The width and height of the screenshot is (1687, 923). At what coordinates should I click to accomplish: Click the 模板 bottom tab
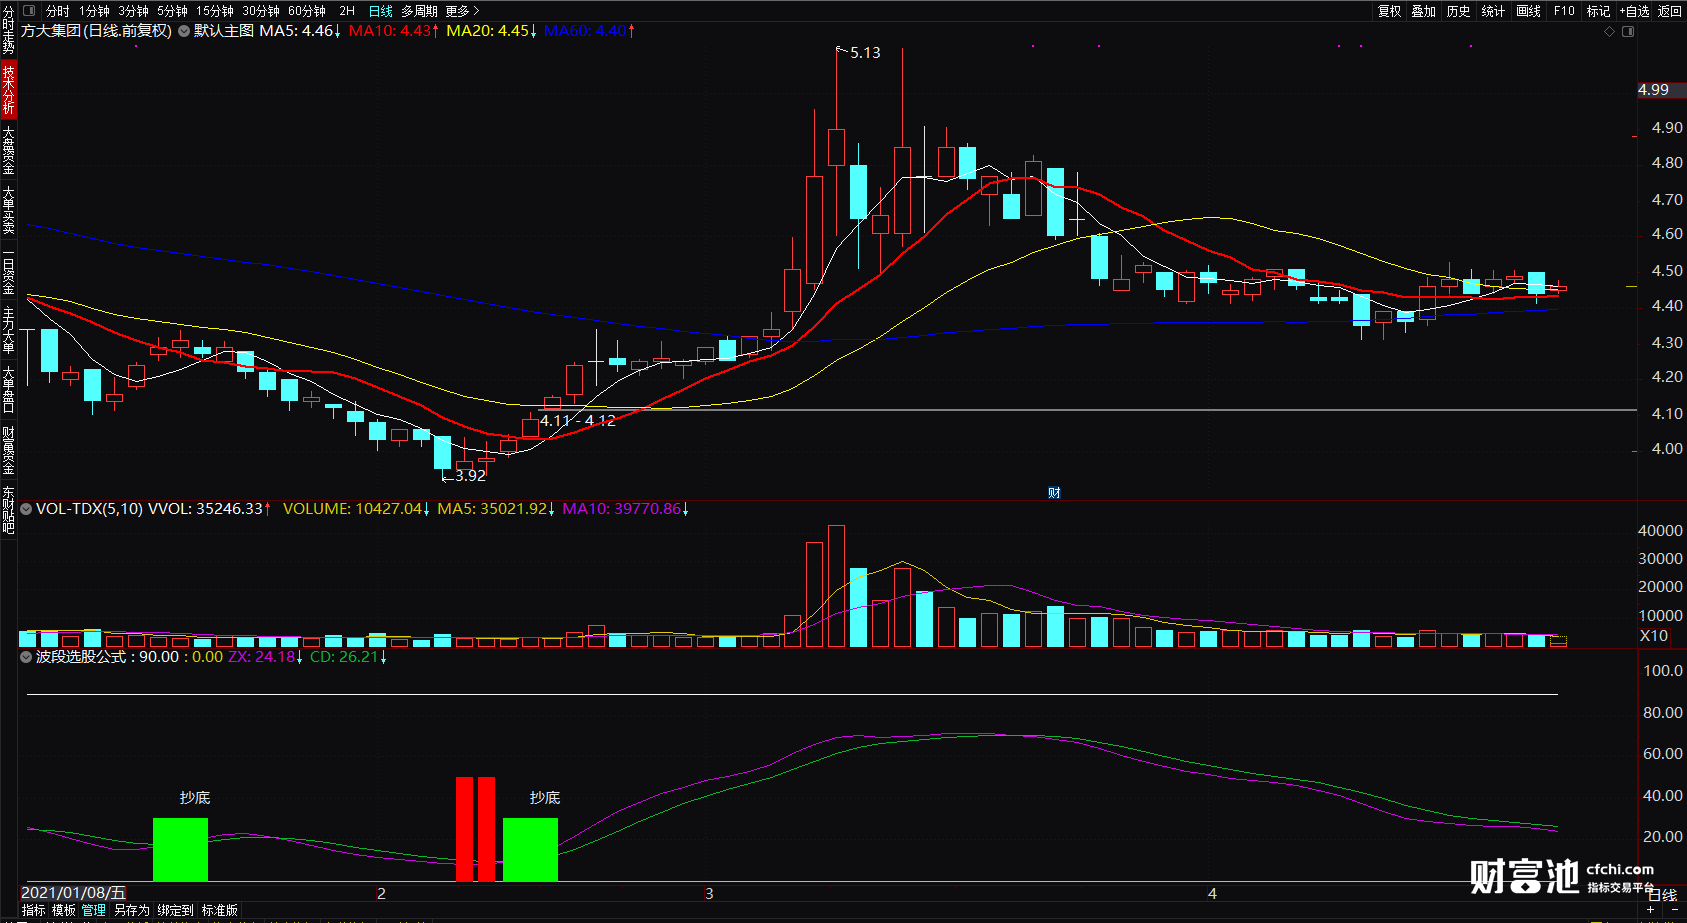click(64, 910)
